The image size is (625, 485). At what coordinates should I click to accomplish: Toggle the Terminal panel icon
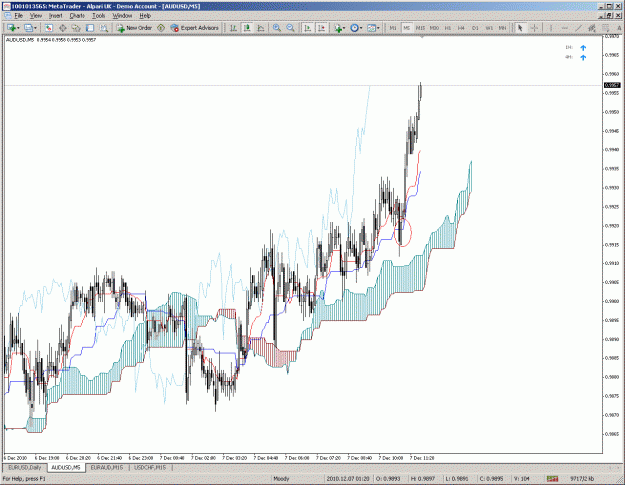90,28
